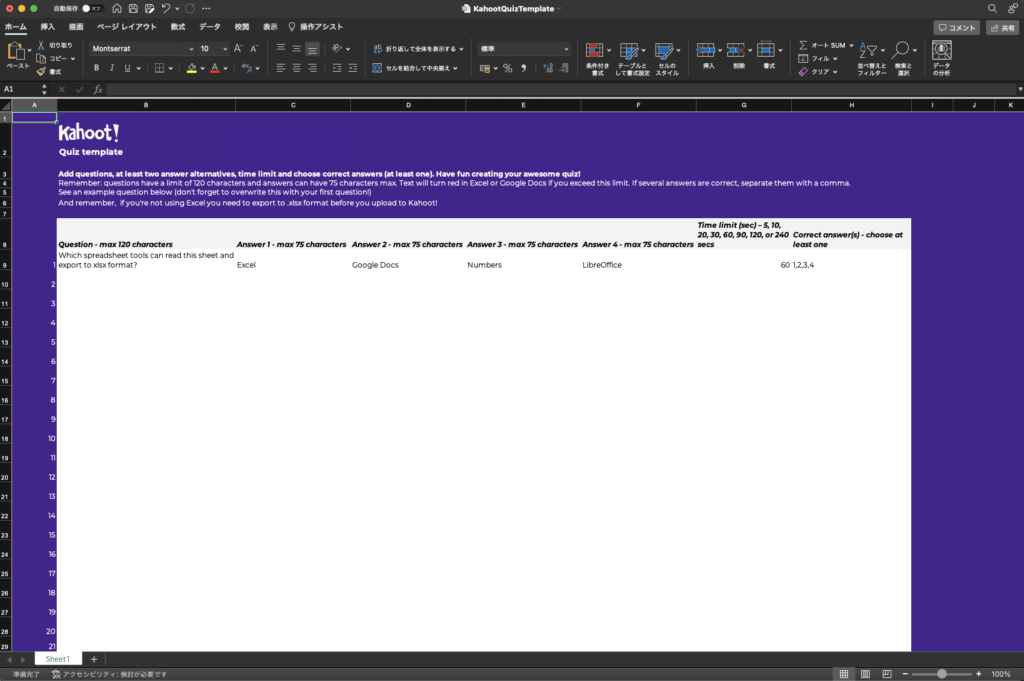The height and width of the screenshot is (681, 1024).
Task: Open the 校閲 ribbon tab
Action: [242, 27]
